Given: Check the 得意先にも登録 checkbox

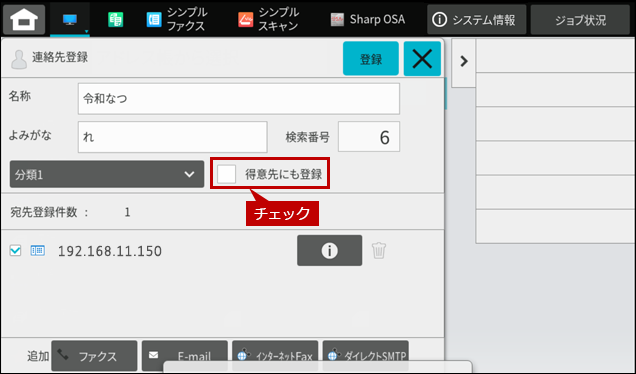Looking at the screenshot, I should click(x=226, y=174).
